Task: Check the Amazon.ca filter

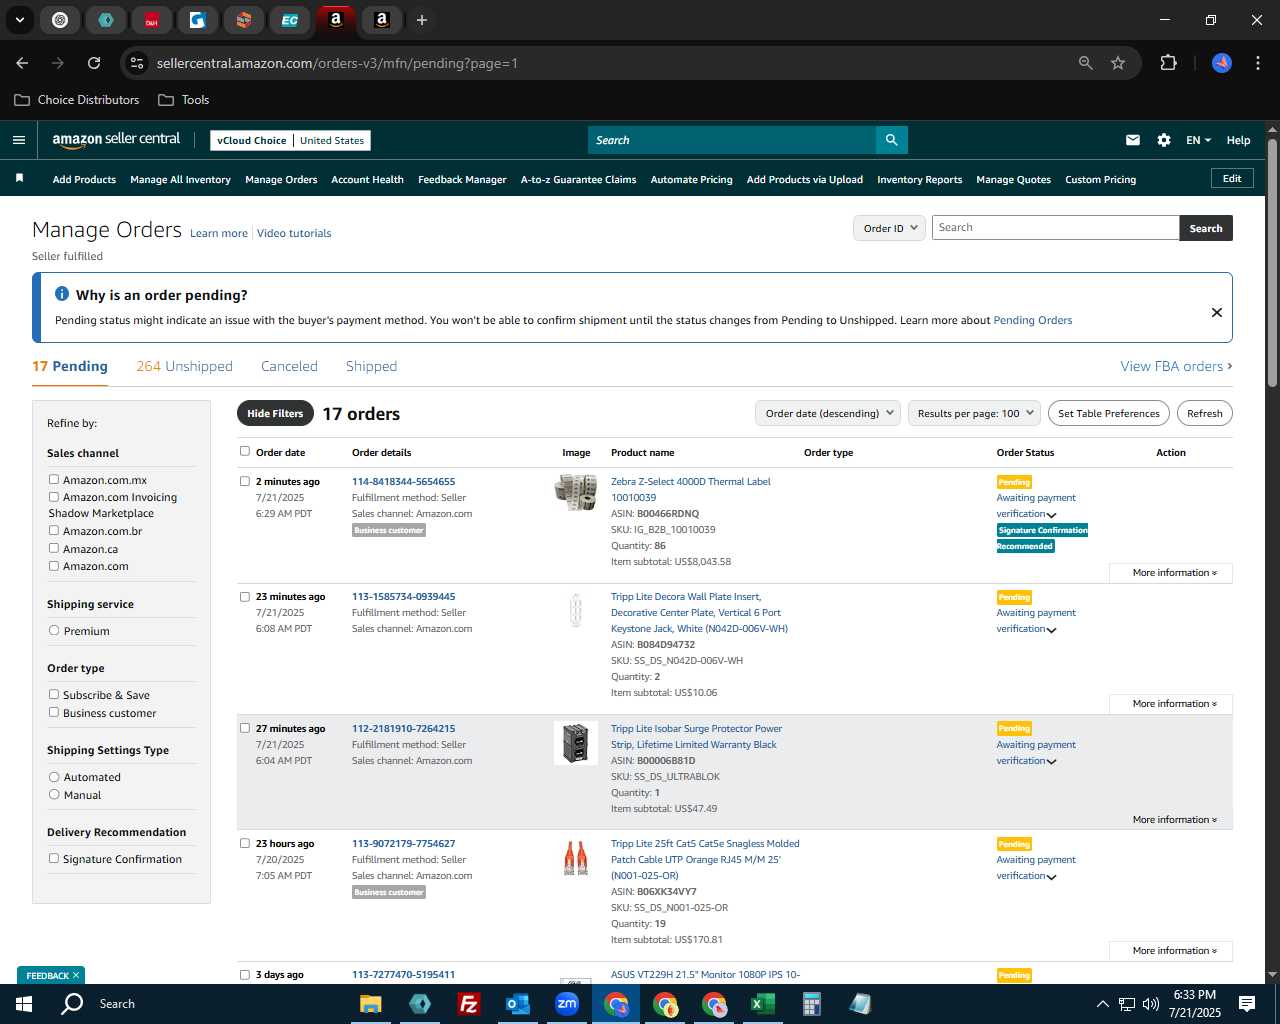Action: point(54,549)
